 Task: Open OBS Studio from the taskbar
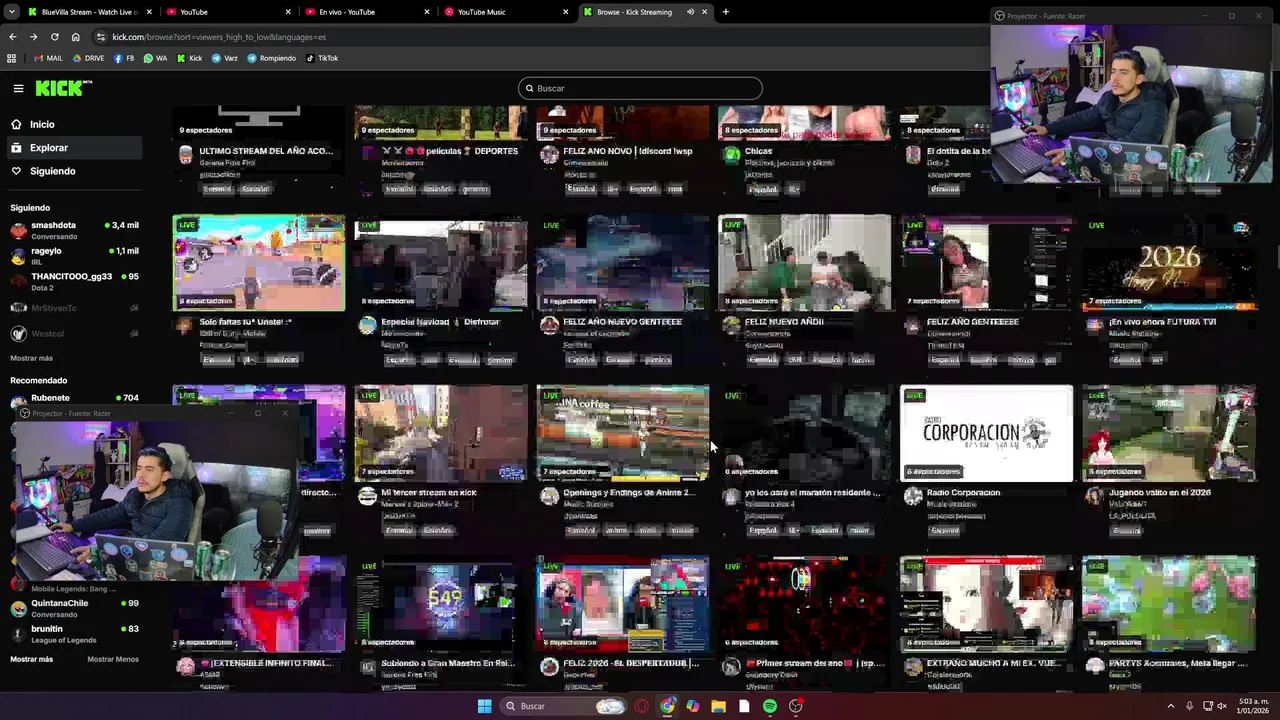click(x=795, y=706)
